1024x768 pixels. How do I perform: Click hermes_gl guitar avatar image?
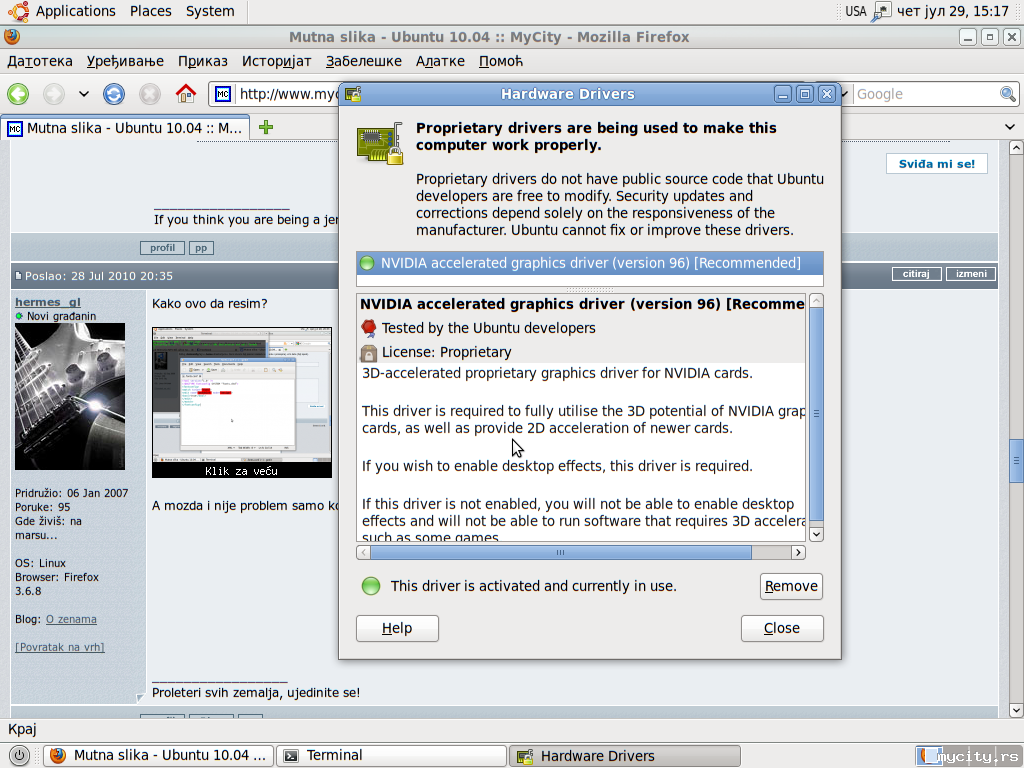70,396
